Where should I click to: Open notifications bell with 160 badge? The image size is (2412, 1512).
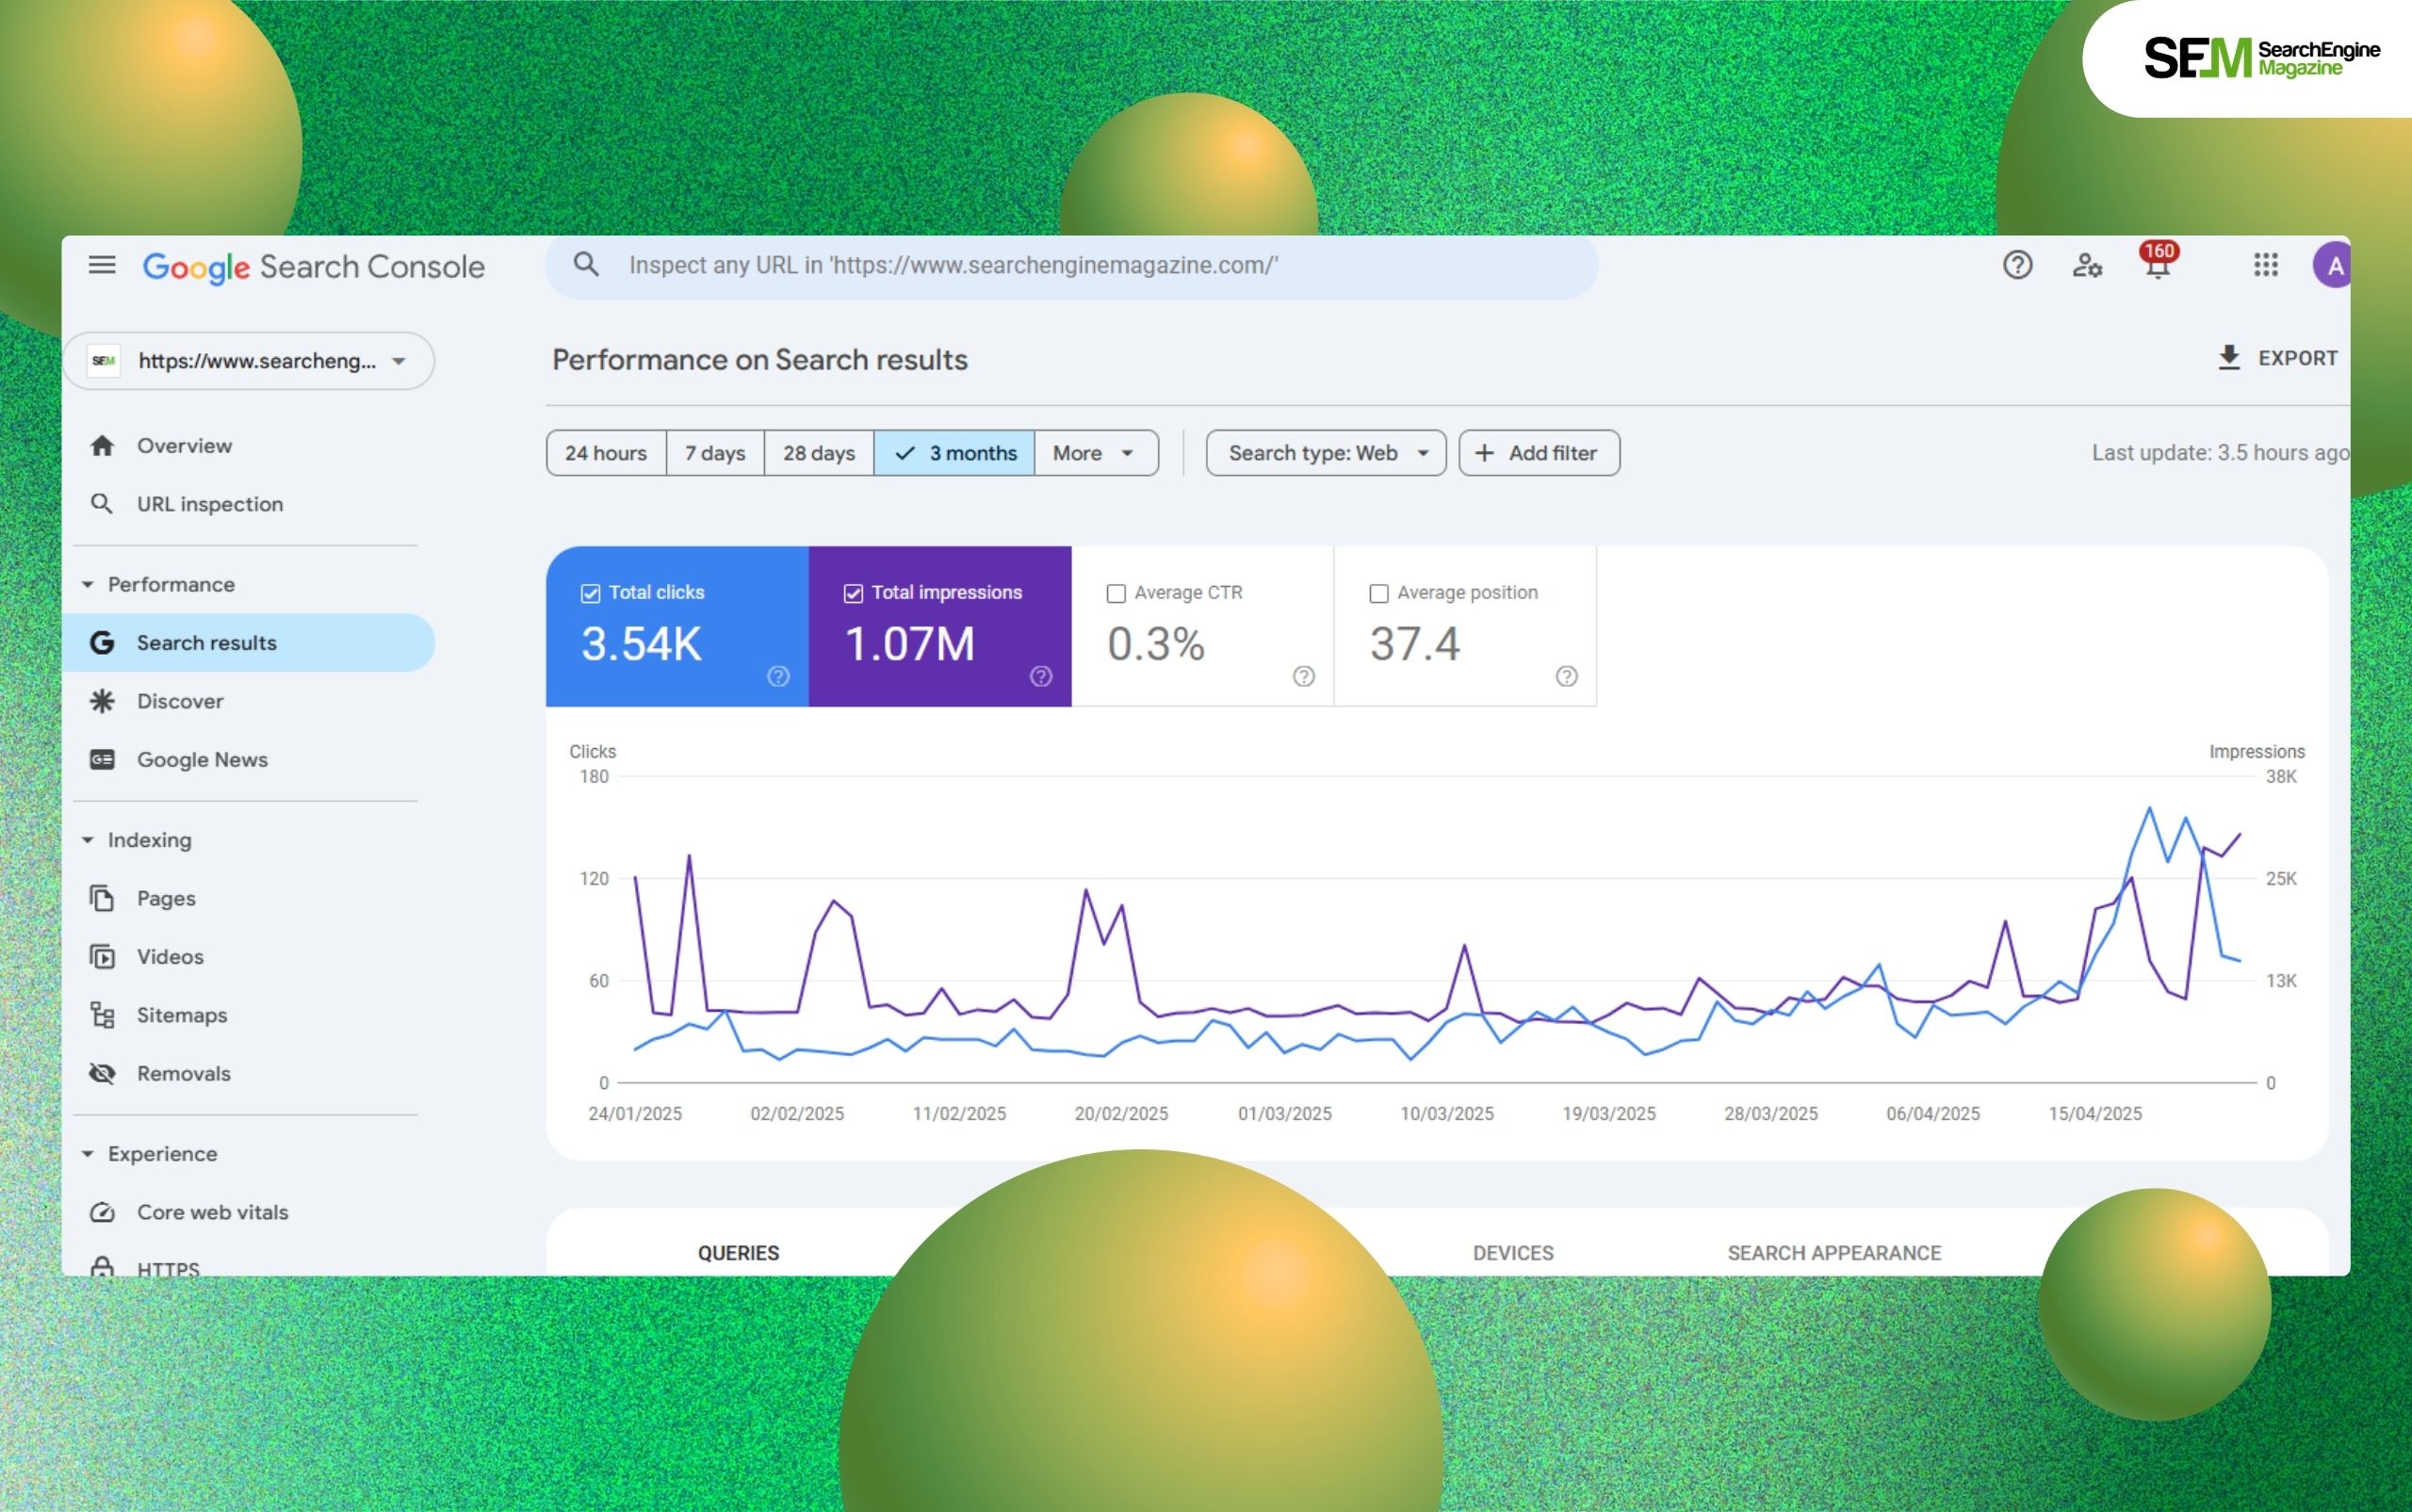[x=2158, y=262]
